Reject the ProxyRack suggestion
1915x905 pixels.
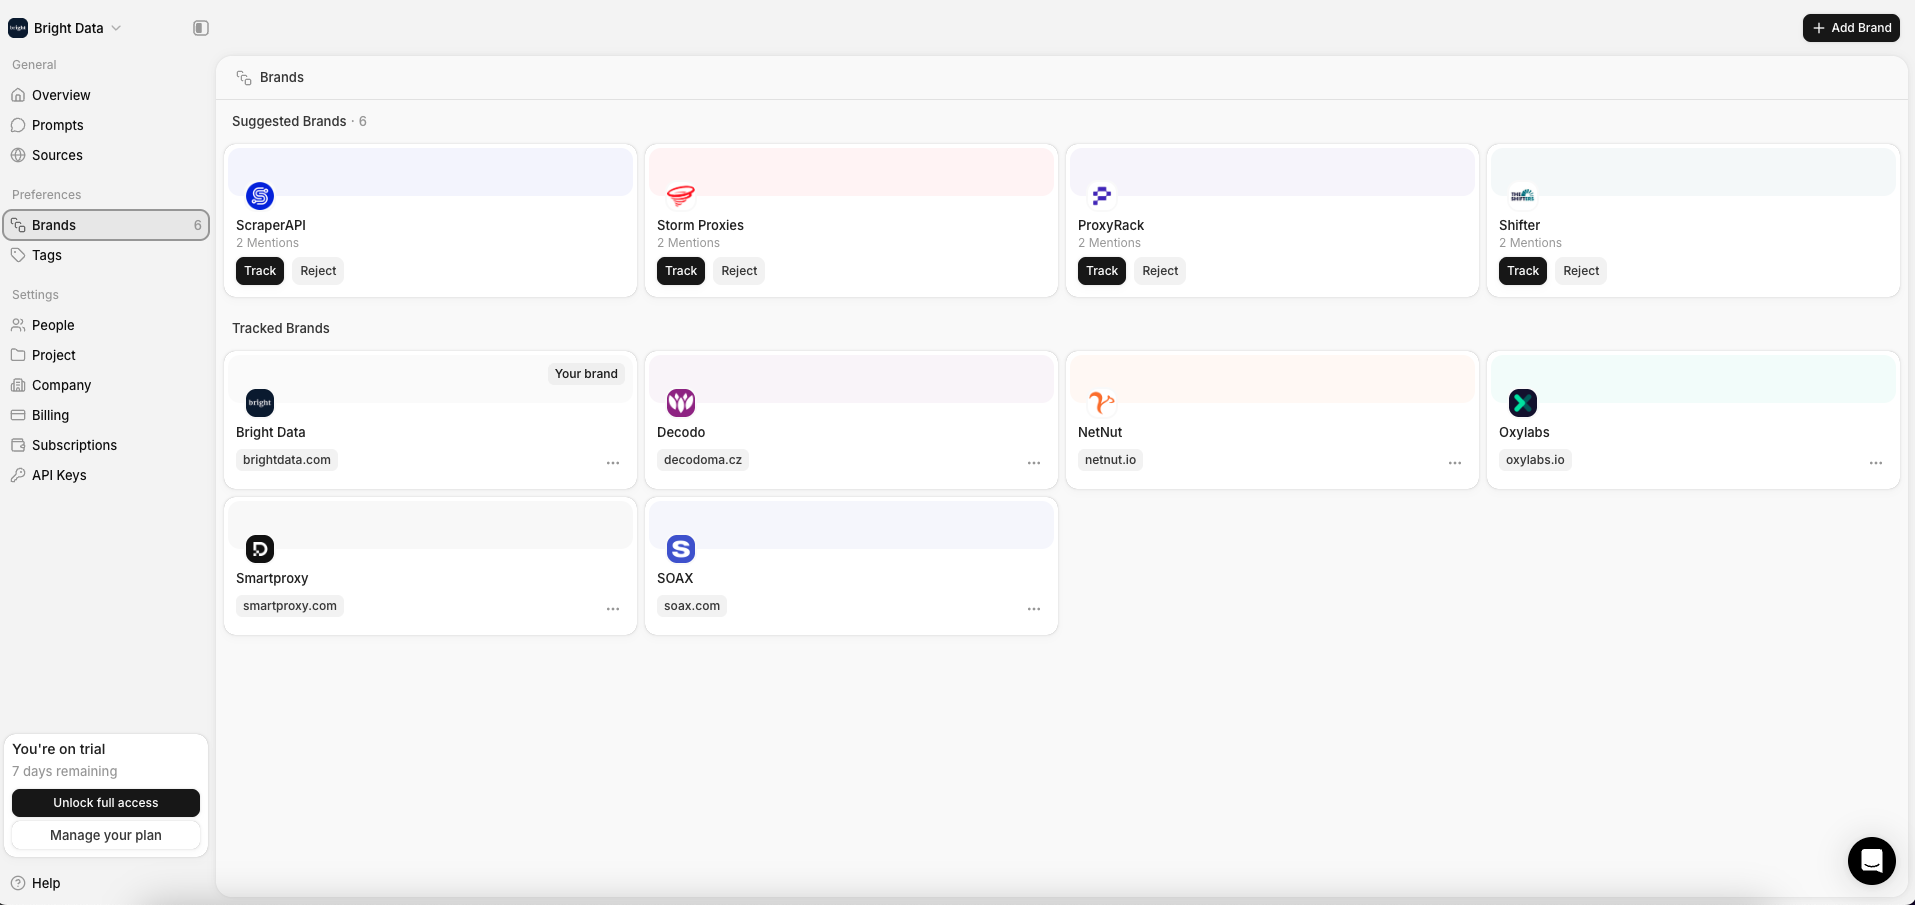pos(1160,271)
